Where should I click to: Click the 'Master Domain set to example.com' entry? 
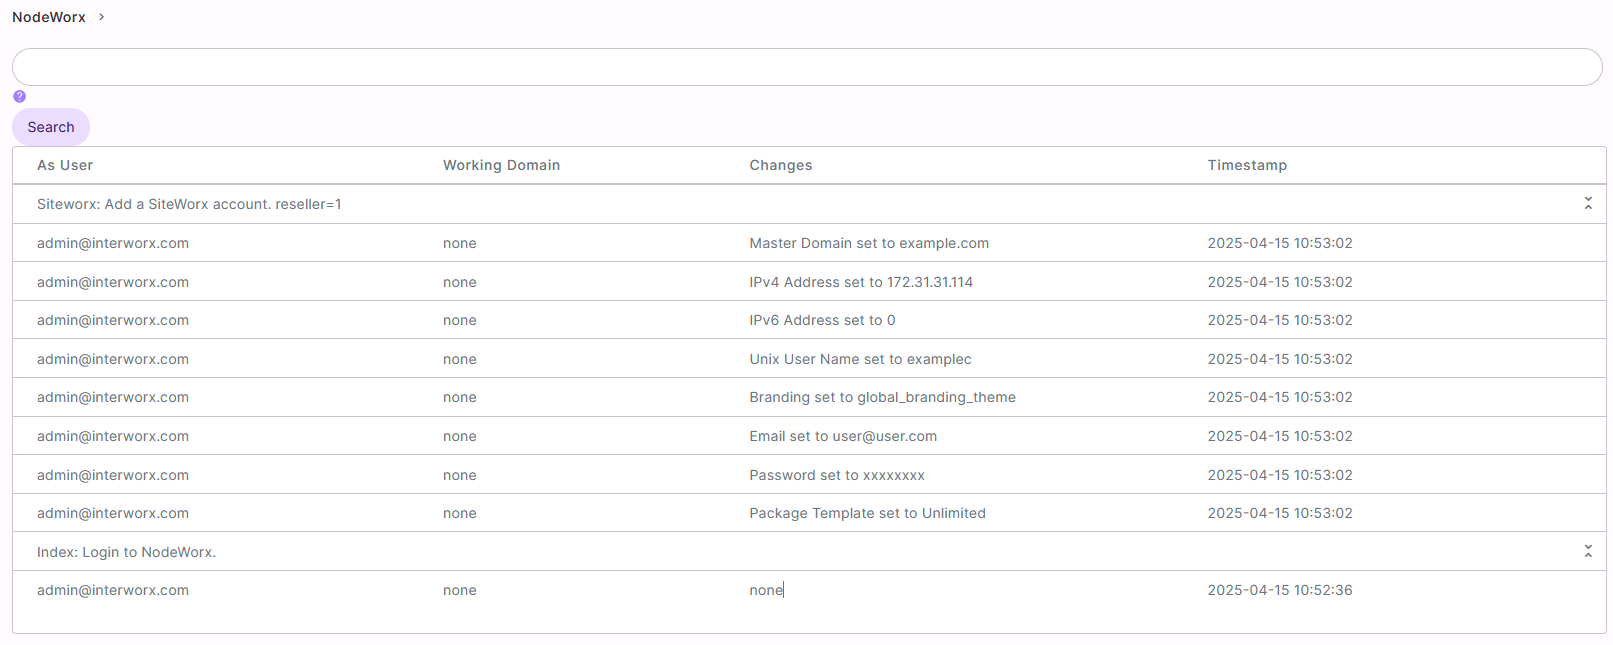pyautogui.click(x=868, y=244)
